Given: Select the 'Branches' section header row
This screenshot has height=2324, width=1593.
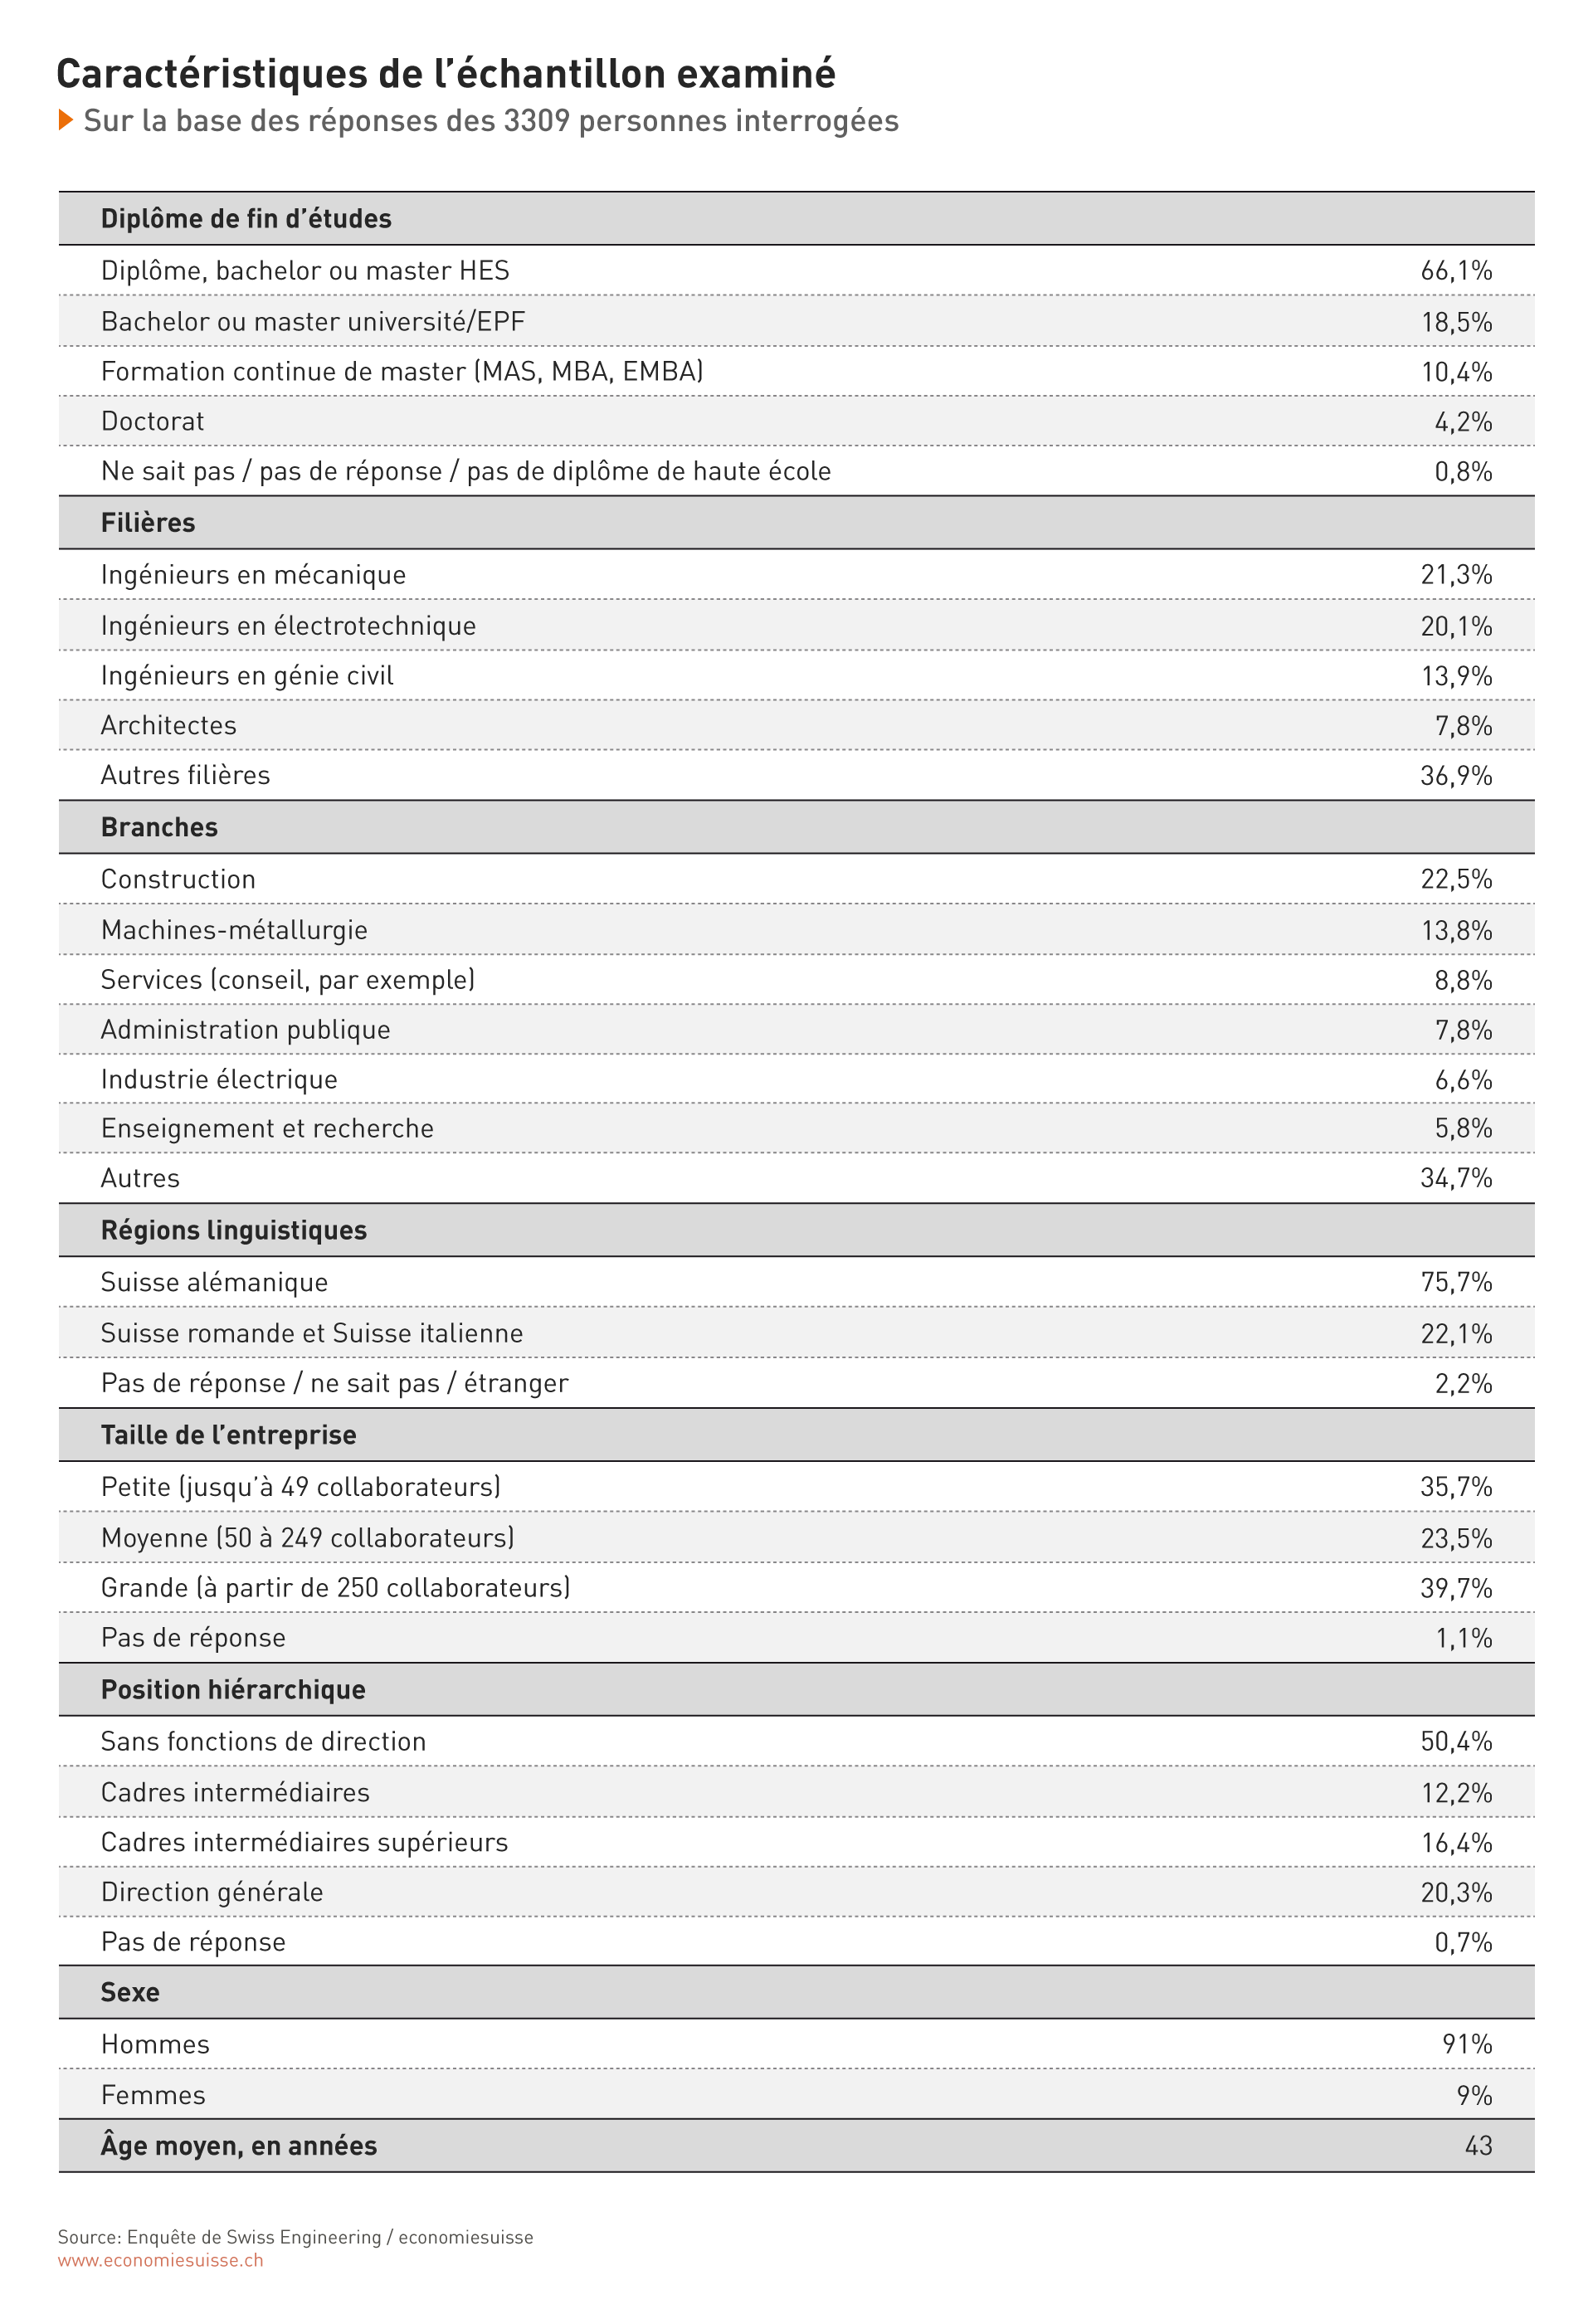Looking at the screenshot, I should coord(796,827).
